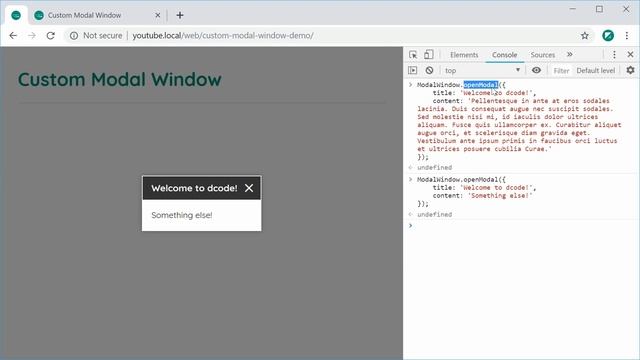This screenshot has width=640, height=360.
Task: Click the inspect element picker icon
Action: click(x=413, y=55)
